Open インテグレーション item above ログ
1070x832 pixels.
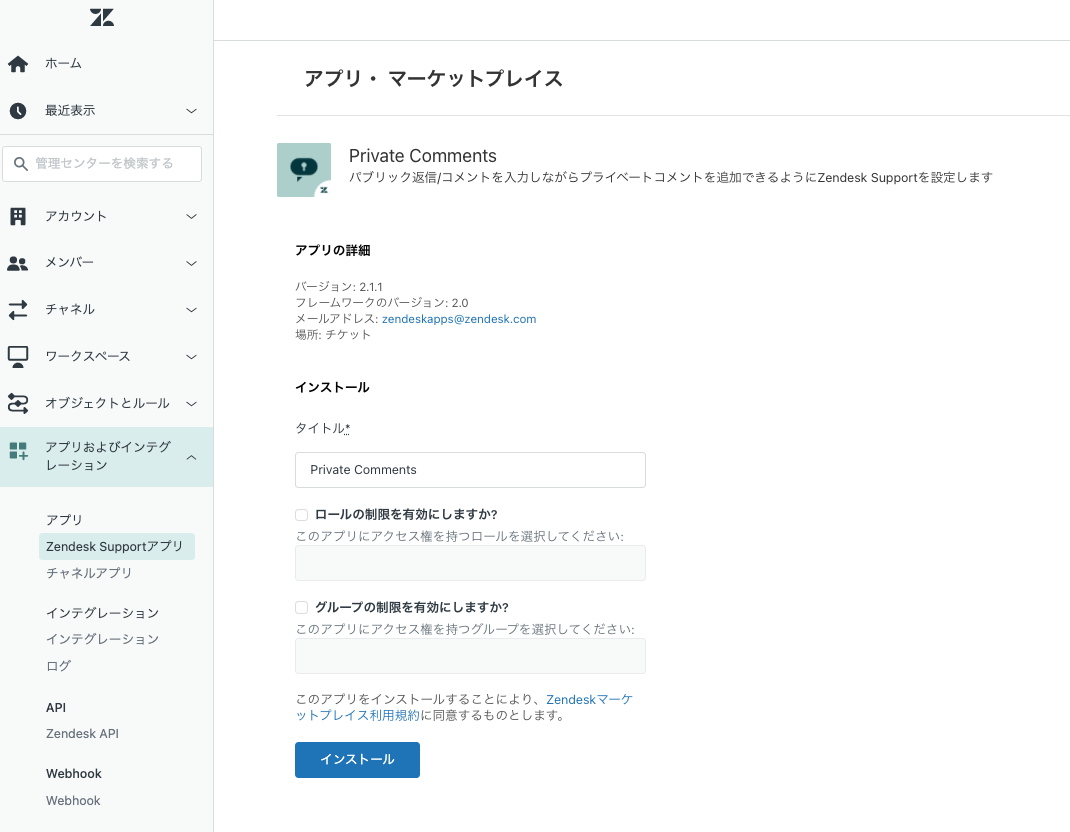pyautogui.click(x=102, y=639)
